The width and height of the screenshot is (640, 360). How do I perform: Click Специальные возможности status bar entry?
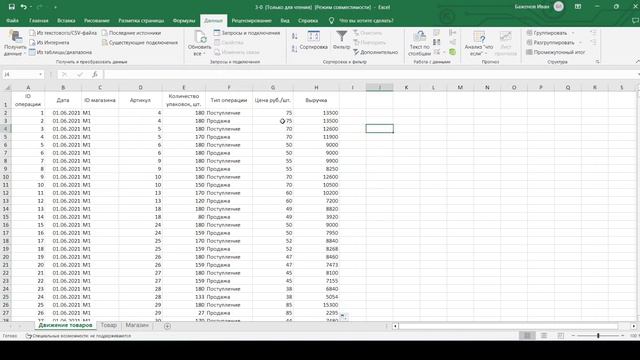(x=78, y=336)
